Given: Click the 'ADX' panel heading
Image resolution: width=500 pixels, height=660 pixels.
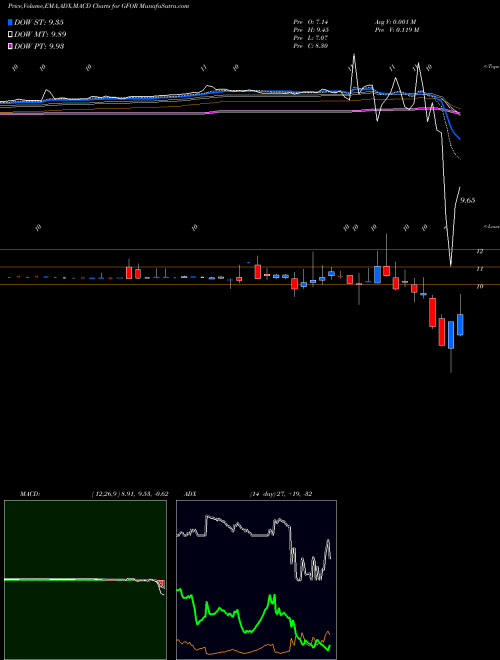Looking at the screenshot, I should coord(191,494).
